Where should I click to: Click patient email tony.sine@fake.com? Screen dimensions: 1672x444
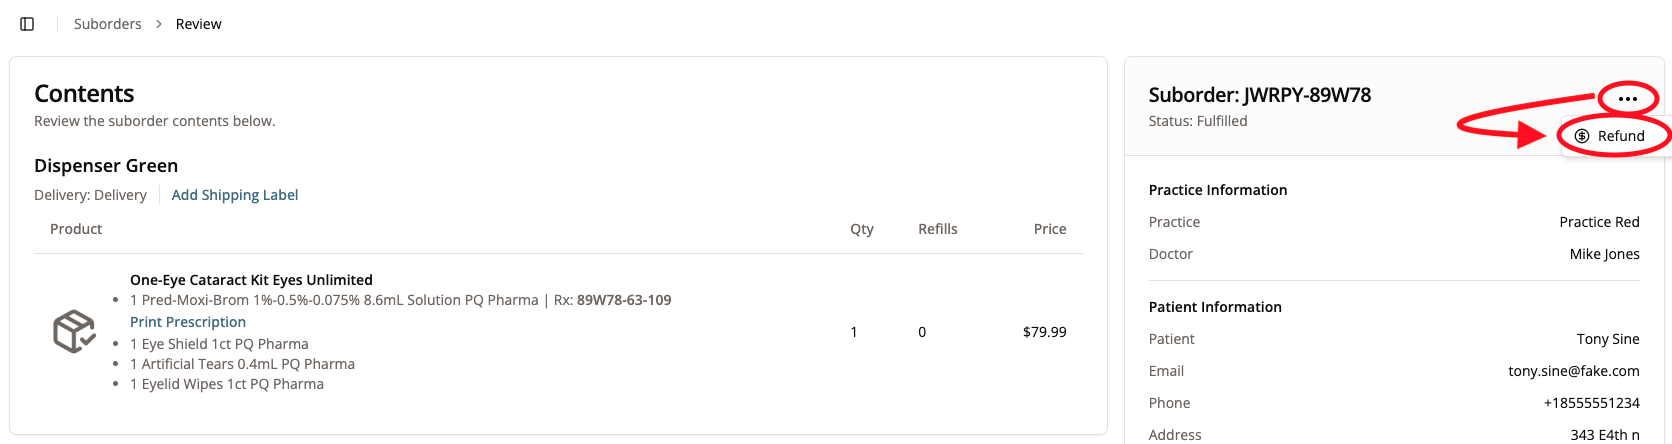pyautogui.click(x=1574, y=371)
